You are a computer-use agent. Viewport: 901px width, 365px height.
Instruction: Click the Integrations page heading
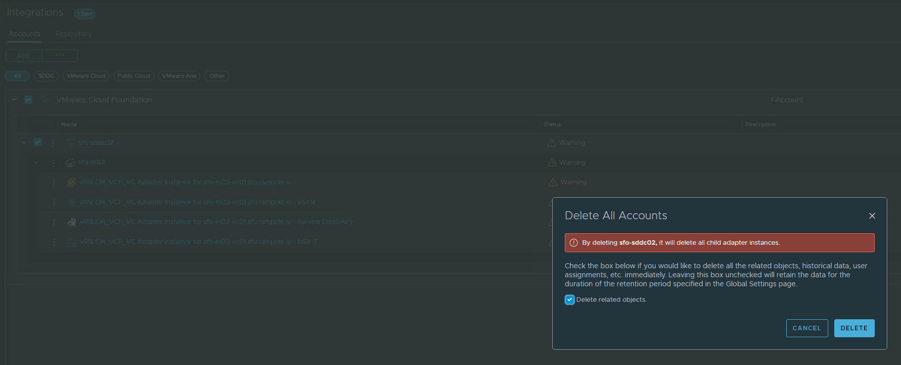tap(35, 13)
